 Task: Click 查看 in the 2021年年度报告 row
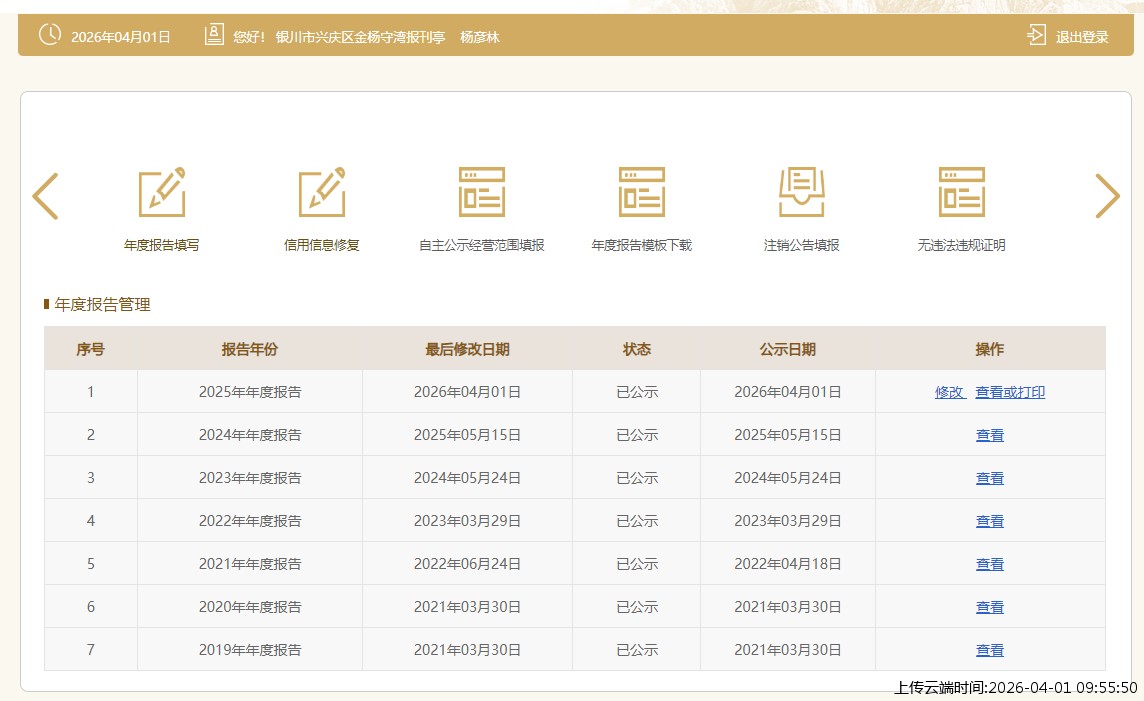point(989,564)
